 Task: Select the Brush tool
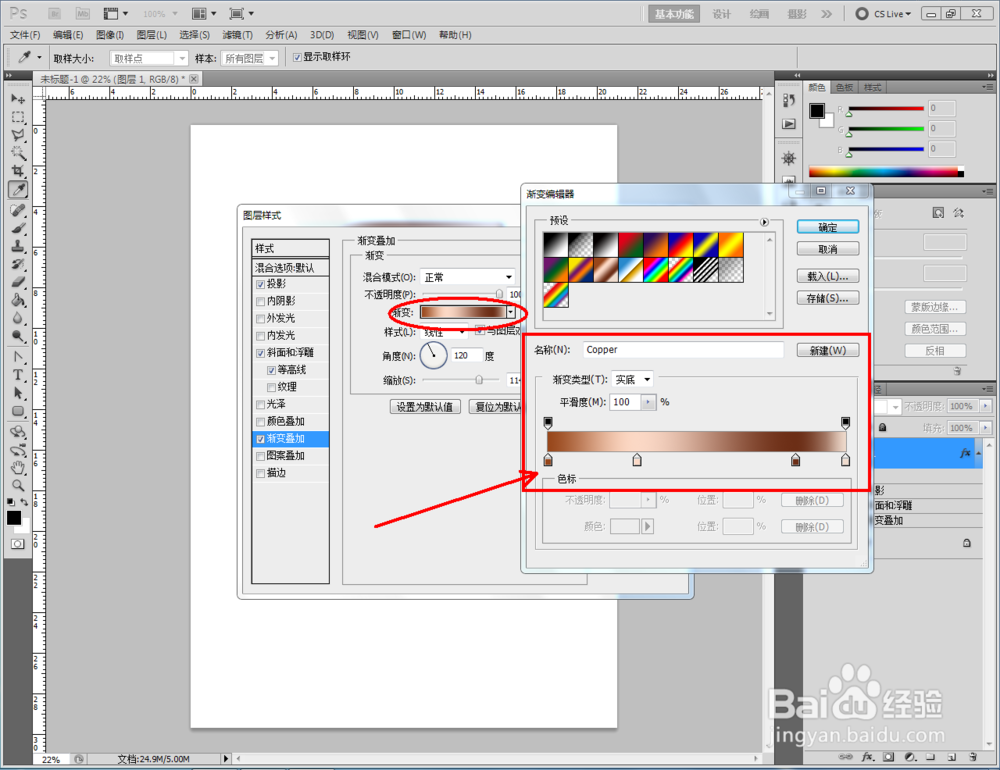(18, 228)
